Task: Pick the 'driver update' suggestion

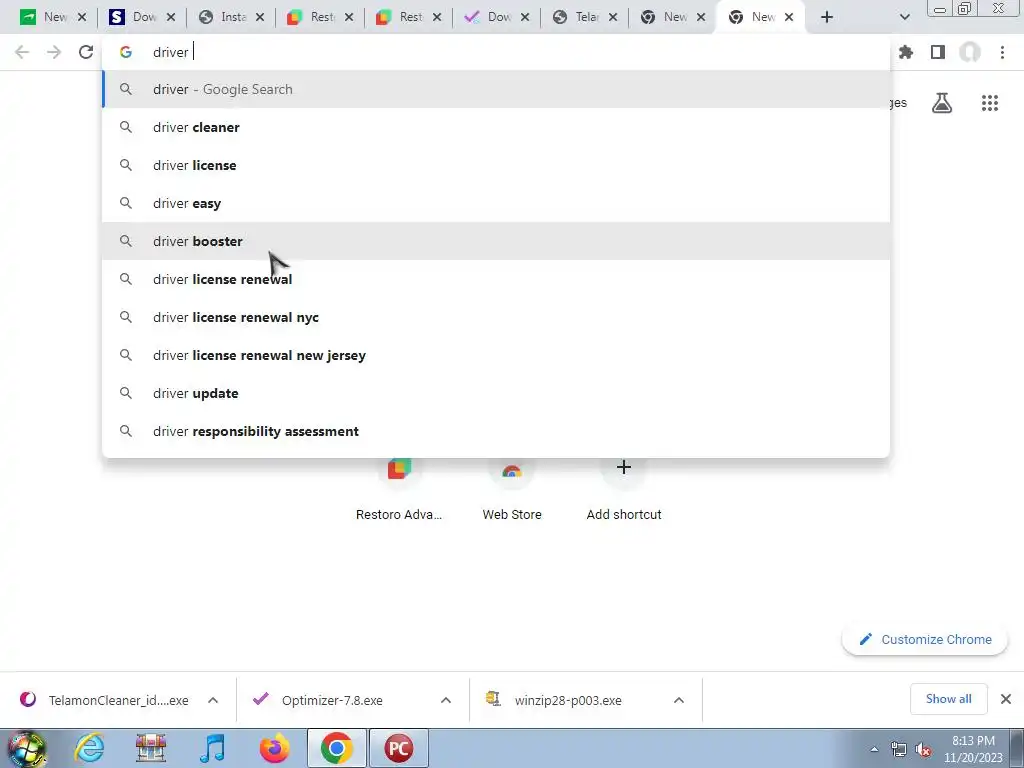Action: tap(496, 393)
